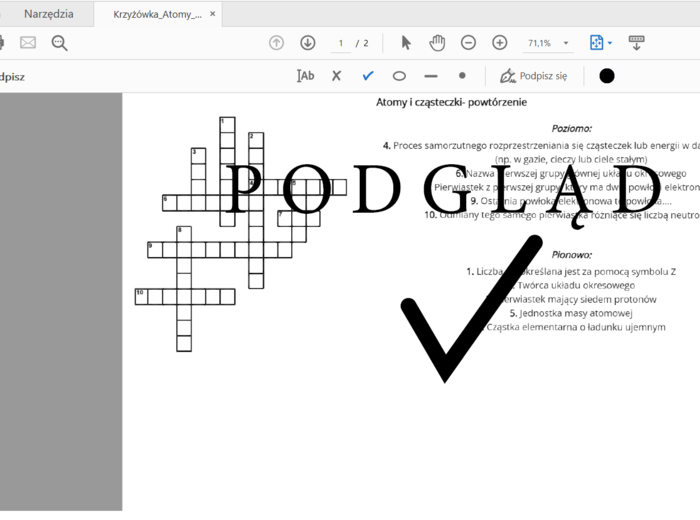Zoom out with the minus icon
The height and width of the screenshot is (520, 700).
pos(468,42)
